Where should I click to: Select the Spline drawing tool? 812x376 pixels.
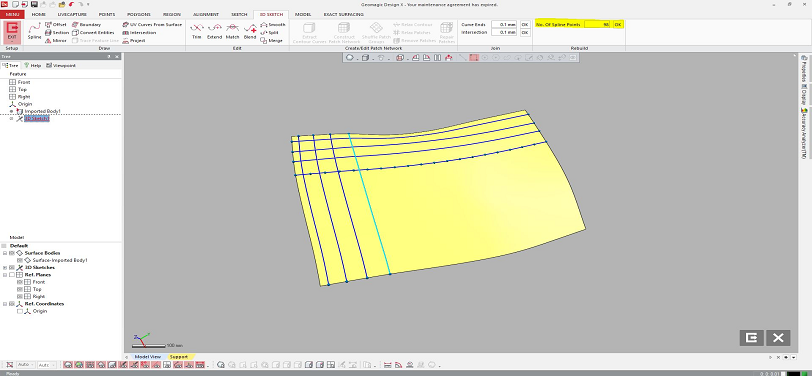click(34, 31)
